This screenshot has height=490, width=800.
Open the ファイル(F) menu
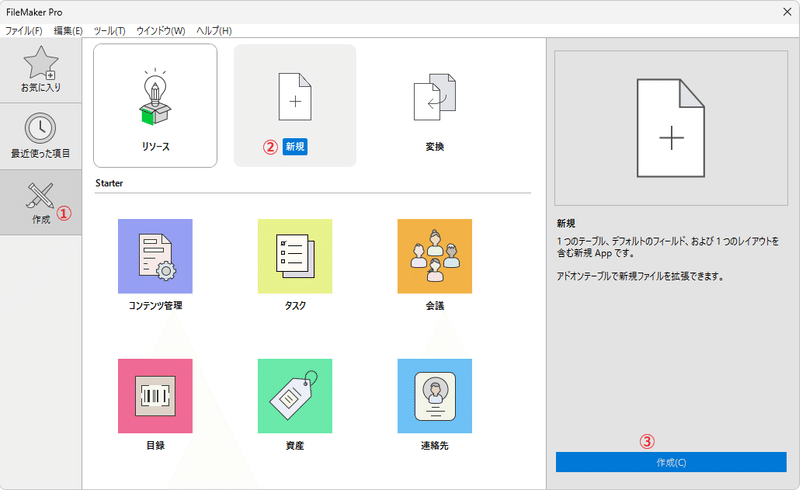pos(23,31)
